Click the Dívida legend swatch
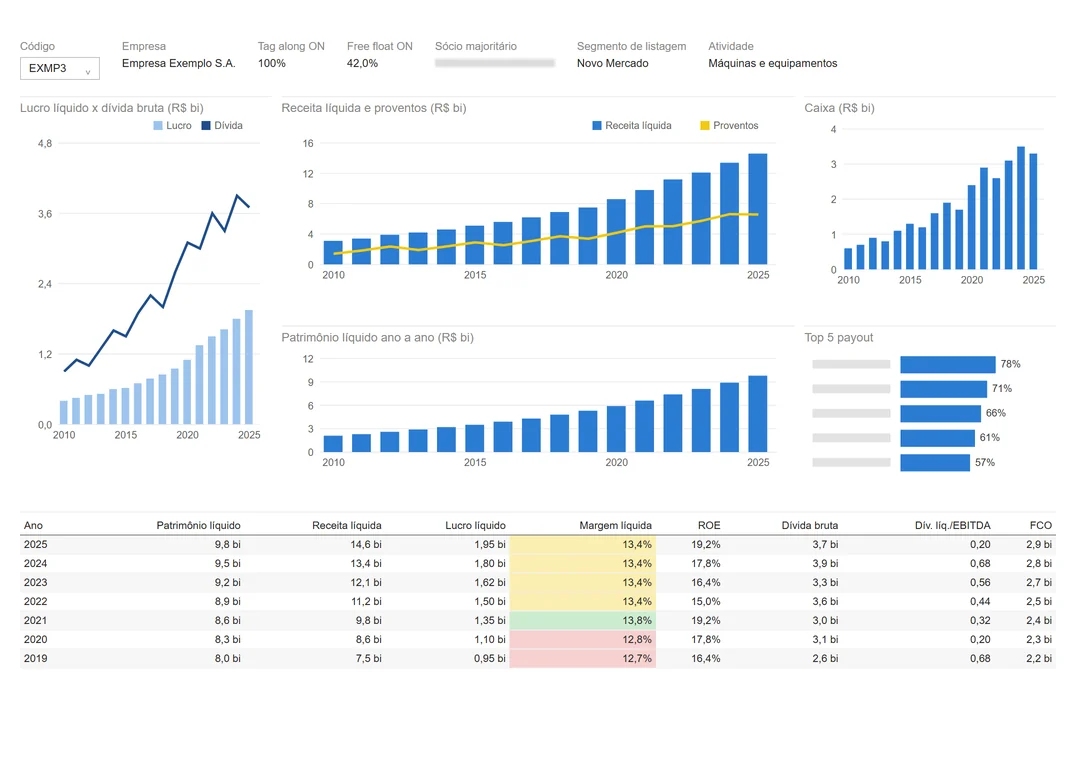This screenshot has height=772, width=1076. (x=206, y=126)
